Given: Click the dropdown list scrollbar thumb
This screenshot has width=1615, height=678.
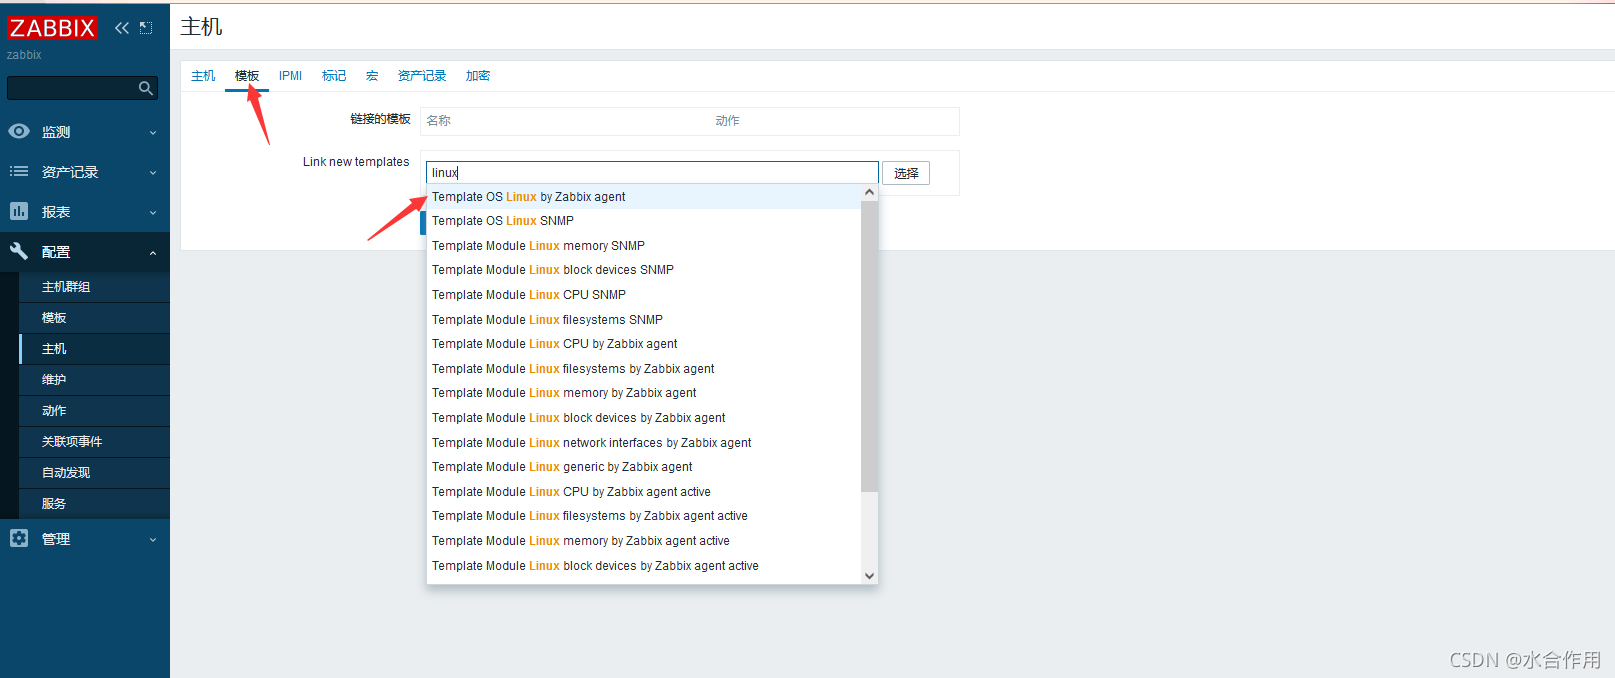Looking at the screenshot, I should point(869,346).
